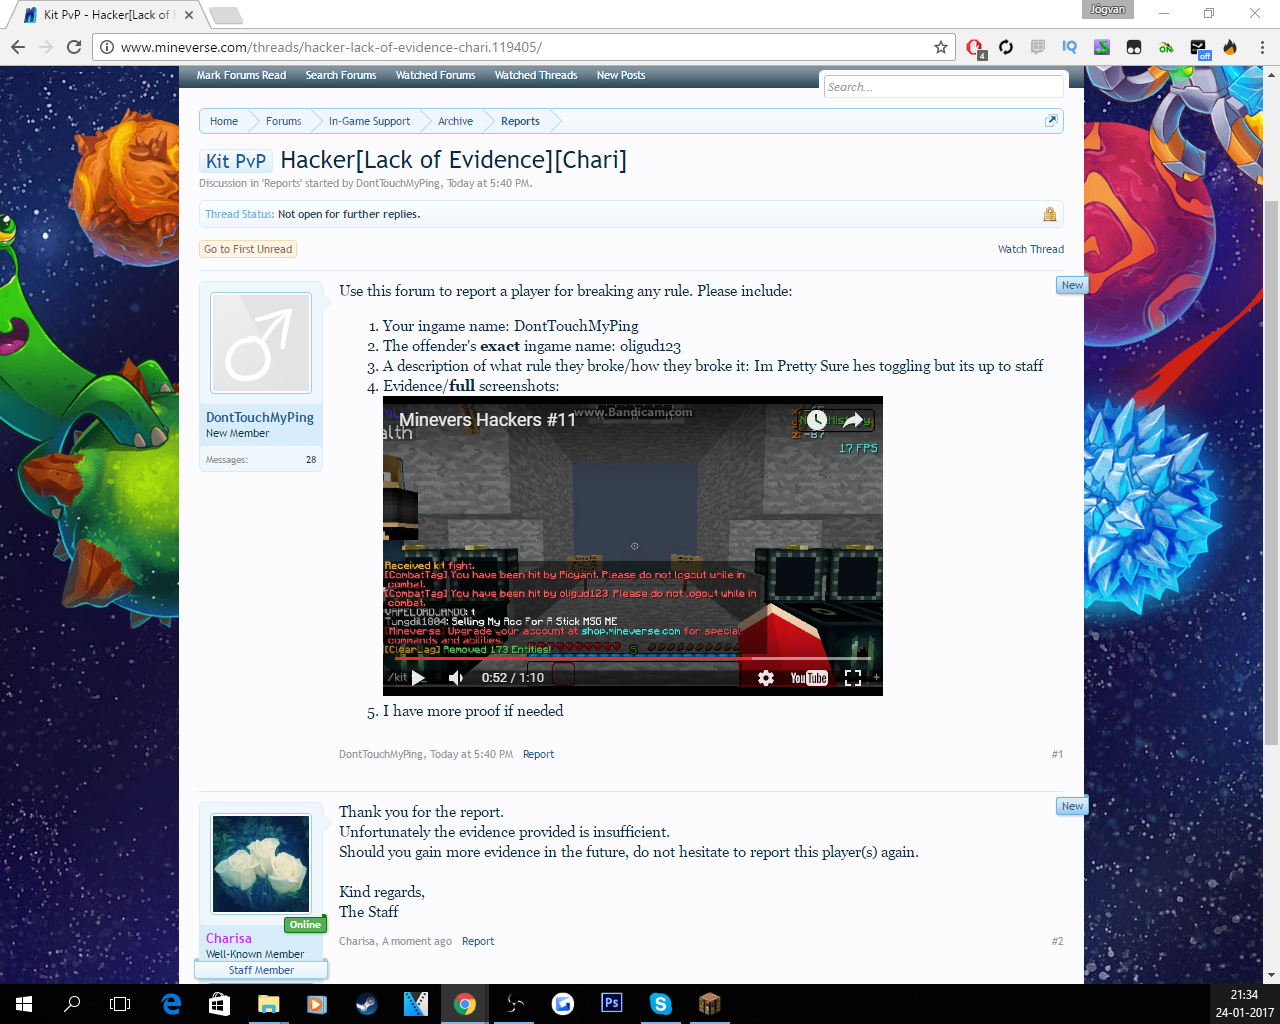Screen dimensions: 1280x1024
Task: Click the Go to First Unread button
Action: coord(248,249)
